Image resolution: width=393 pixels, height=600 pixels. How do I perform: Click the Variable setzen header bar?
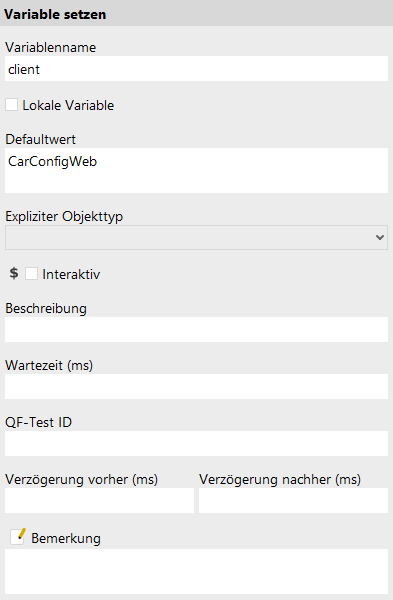click(196, 13)
